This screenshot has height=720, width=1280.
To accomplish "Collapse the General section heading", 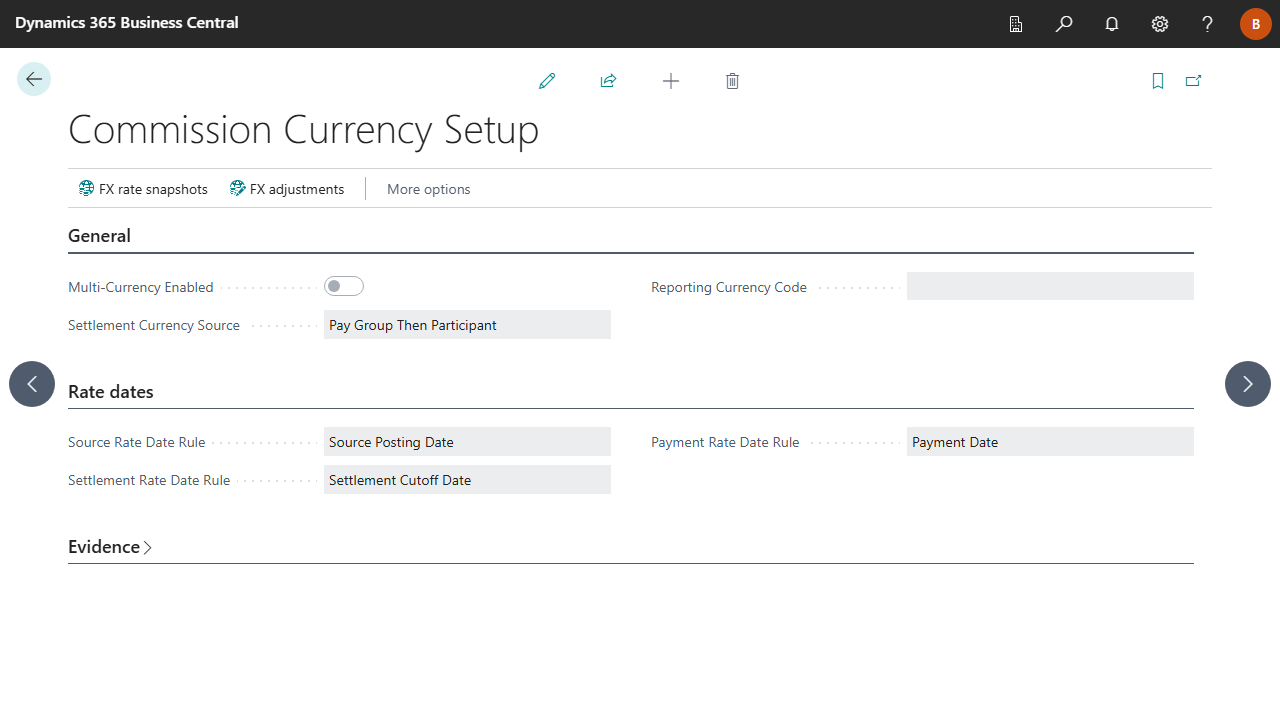I will click(x=99, y=236).
